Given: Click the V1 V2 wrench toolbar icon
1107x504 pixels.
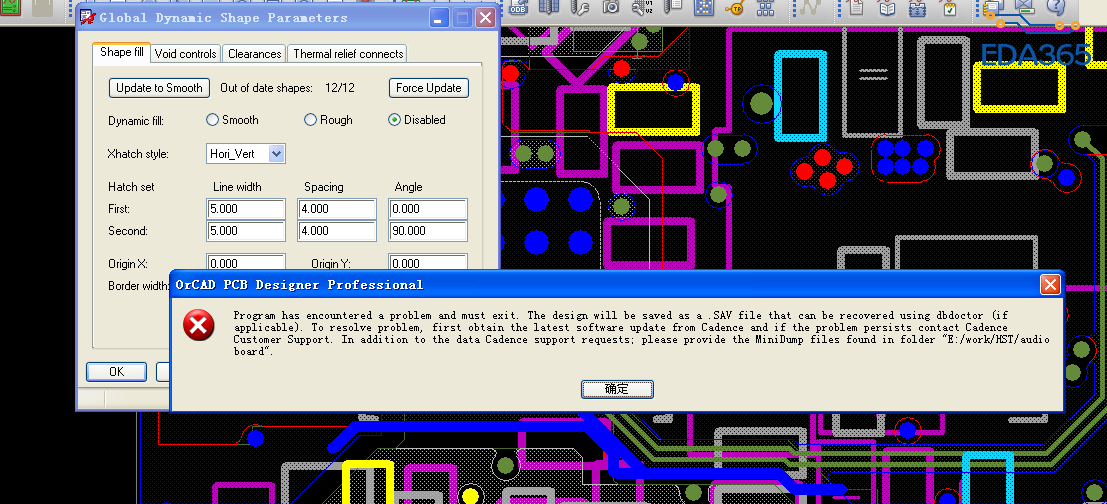Looking at the screenshot, I should (x=642, y=7).
